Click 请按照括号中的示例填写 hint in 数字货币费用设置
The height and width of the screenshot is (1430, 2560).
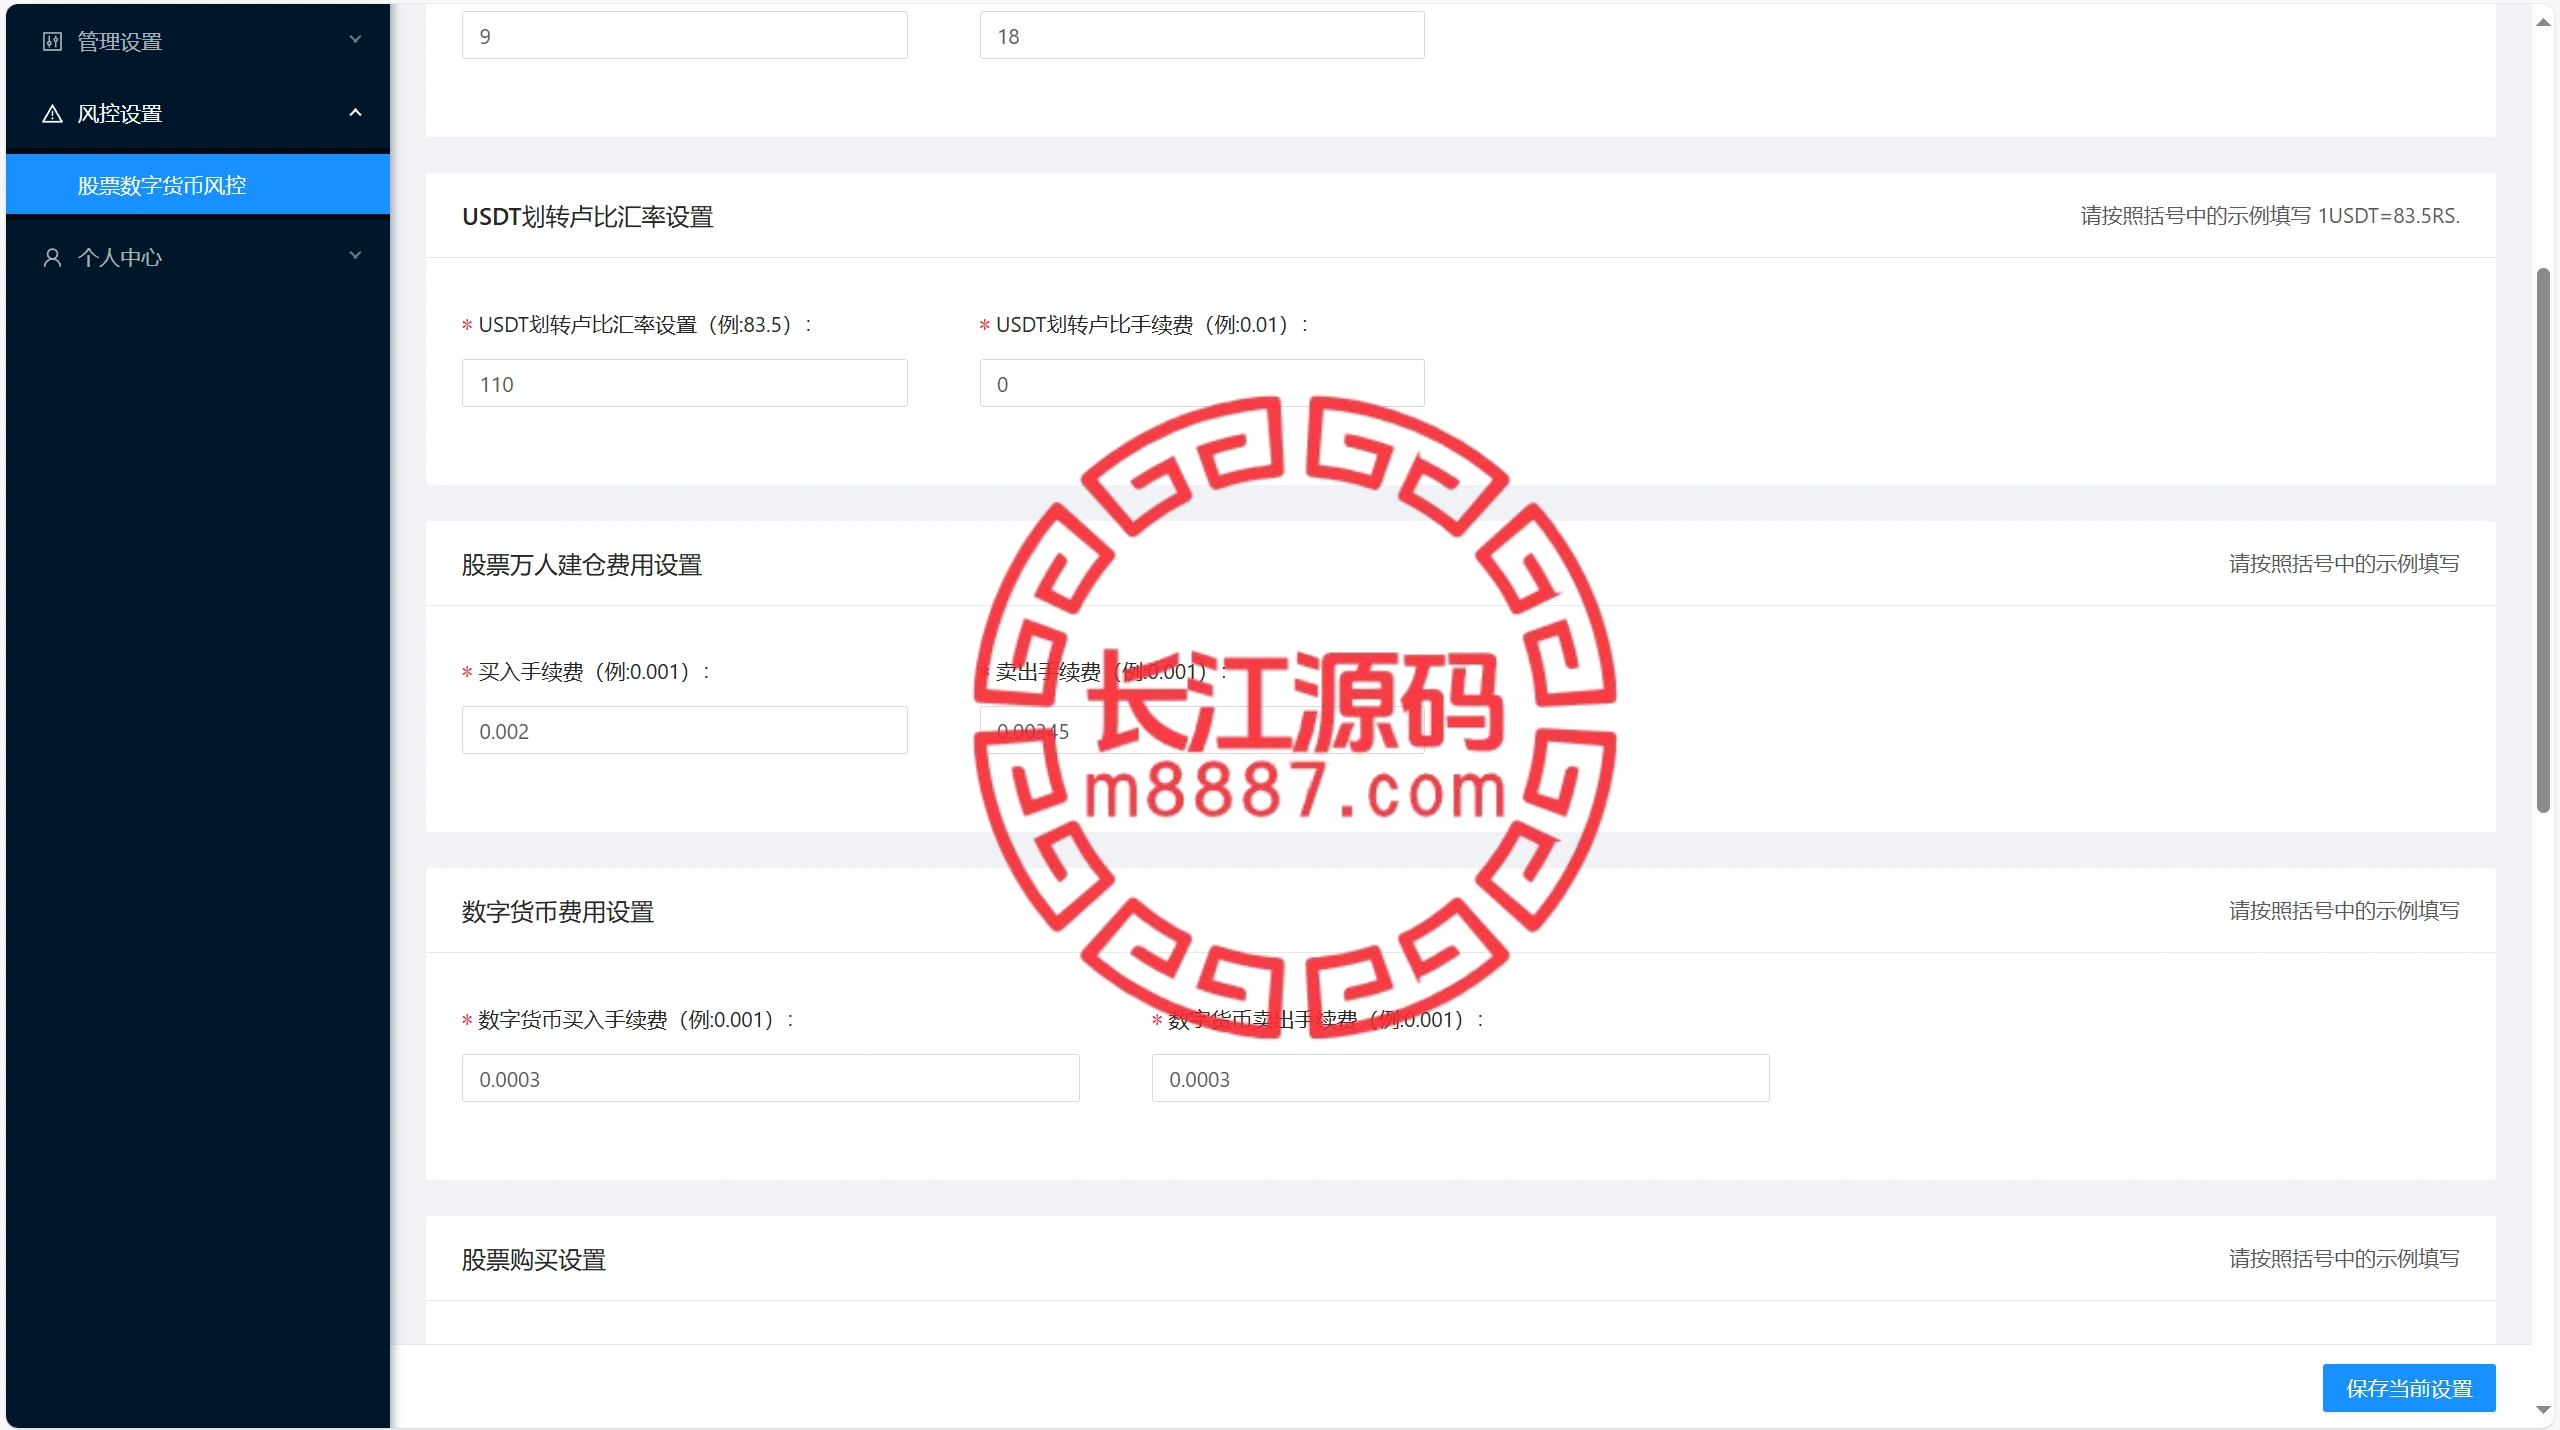click(2343, 911)
